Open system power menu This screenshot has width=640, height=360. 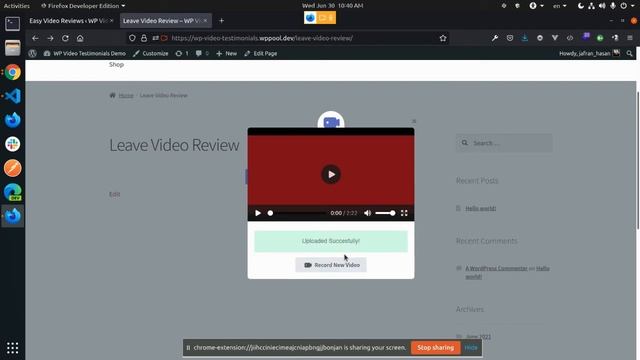(x=627, y=6)
